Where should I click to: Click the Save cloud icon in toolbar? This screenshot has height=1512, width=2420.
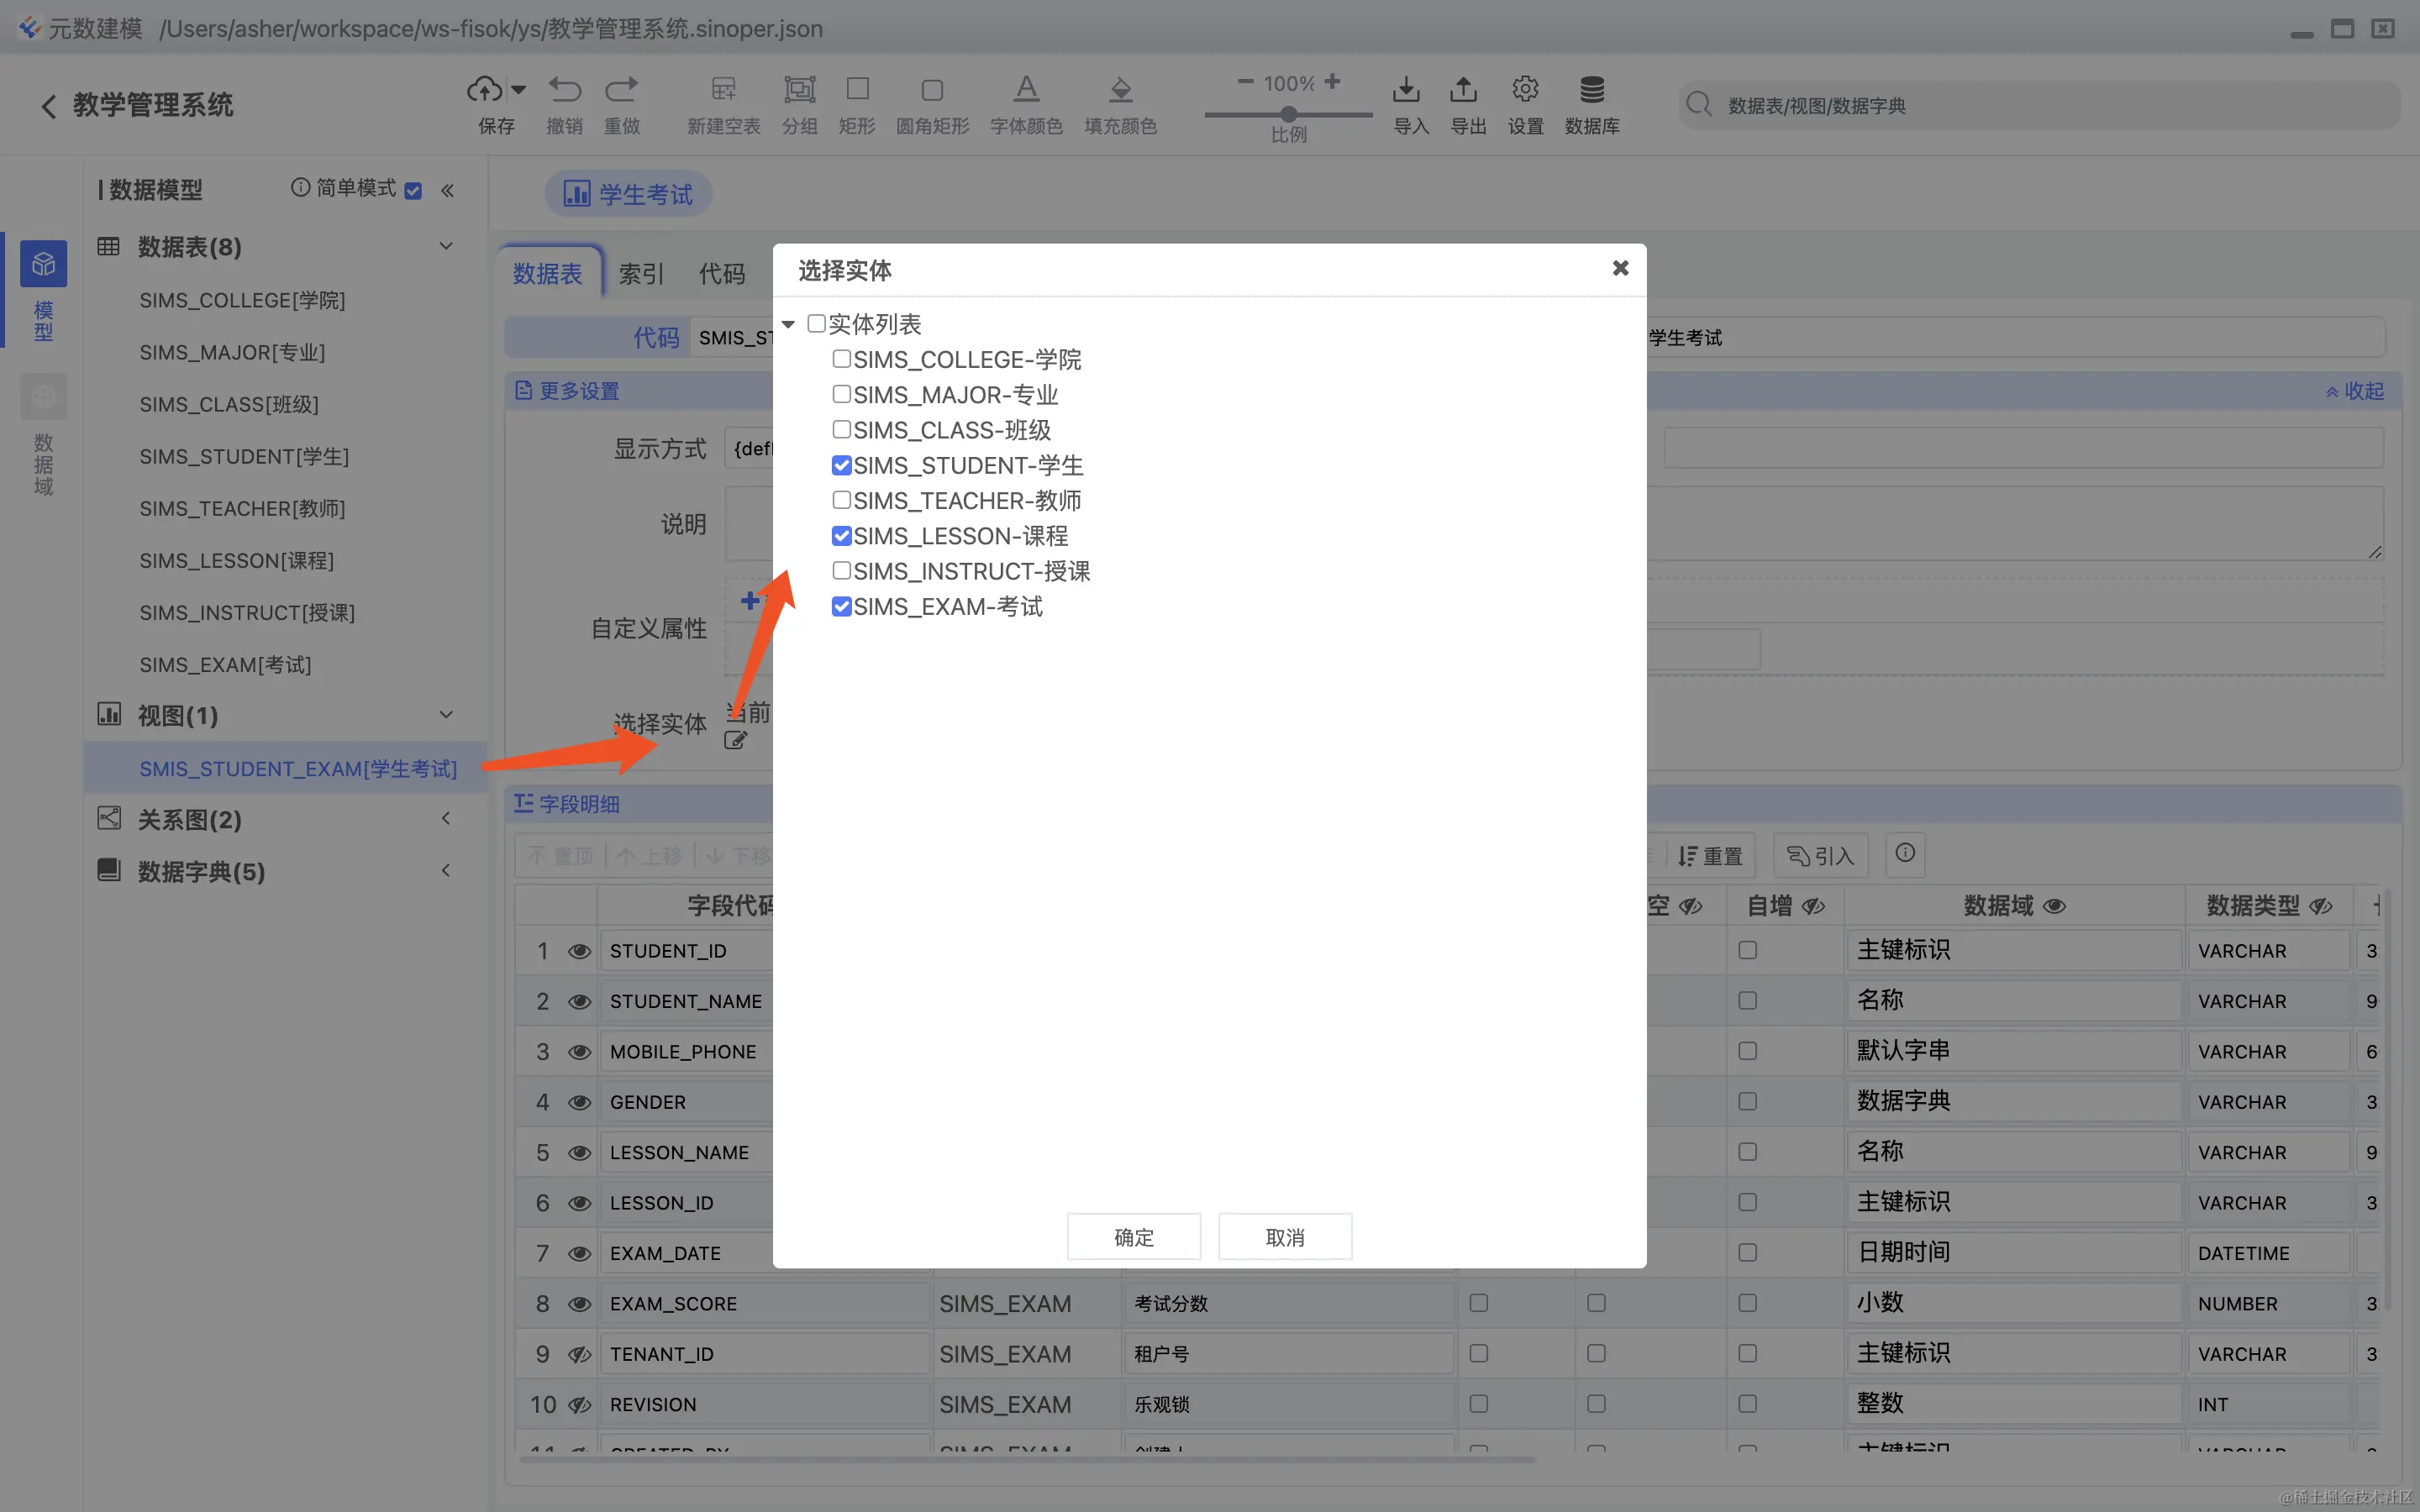coord(486,90)
